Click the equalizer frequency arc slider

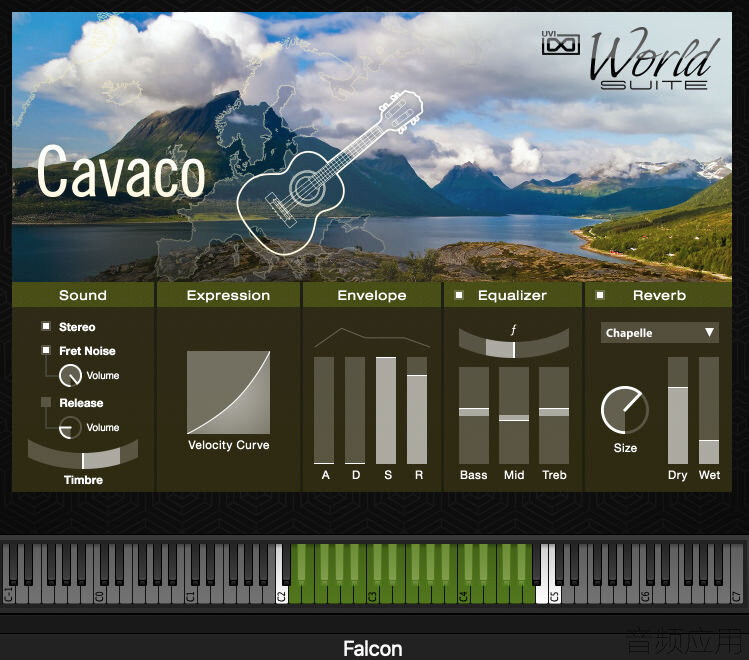point(514,343)
